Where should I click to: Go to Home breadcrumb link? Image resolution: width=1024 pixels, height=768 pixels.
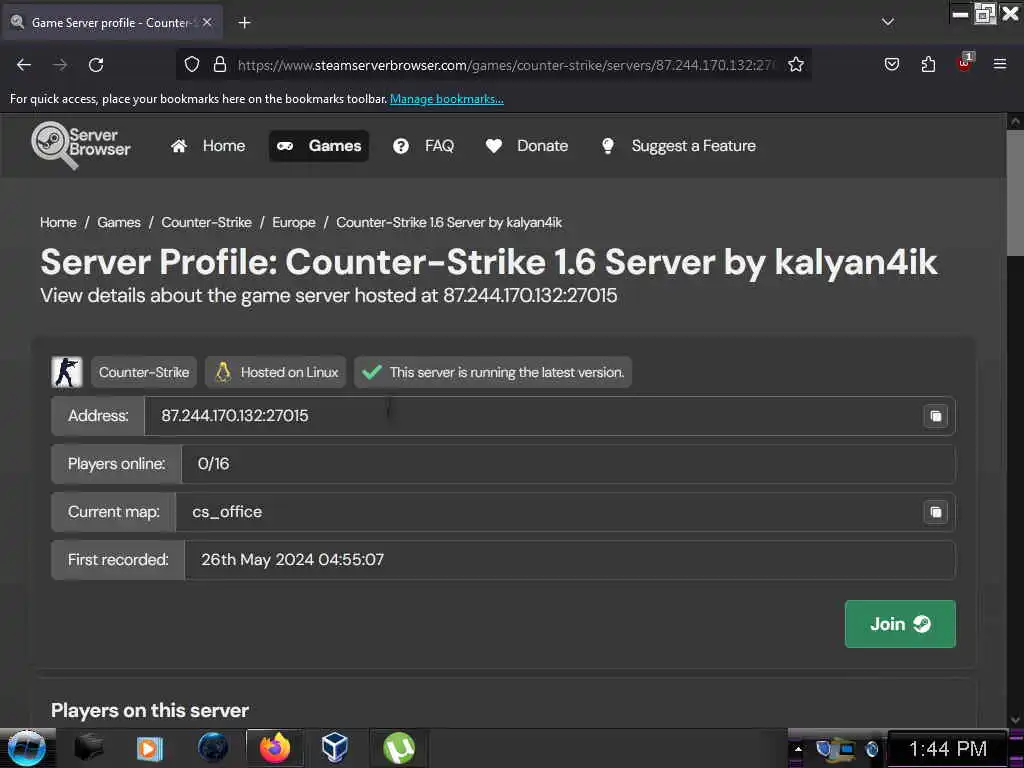(x=58, y=222)
